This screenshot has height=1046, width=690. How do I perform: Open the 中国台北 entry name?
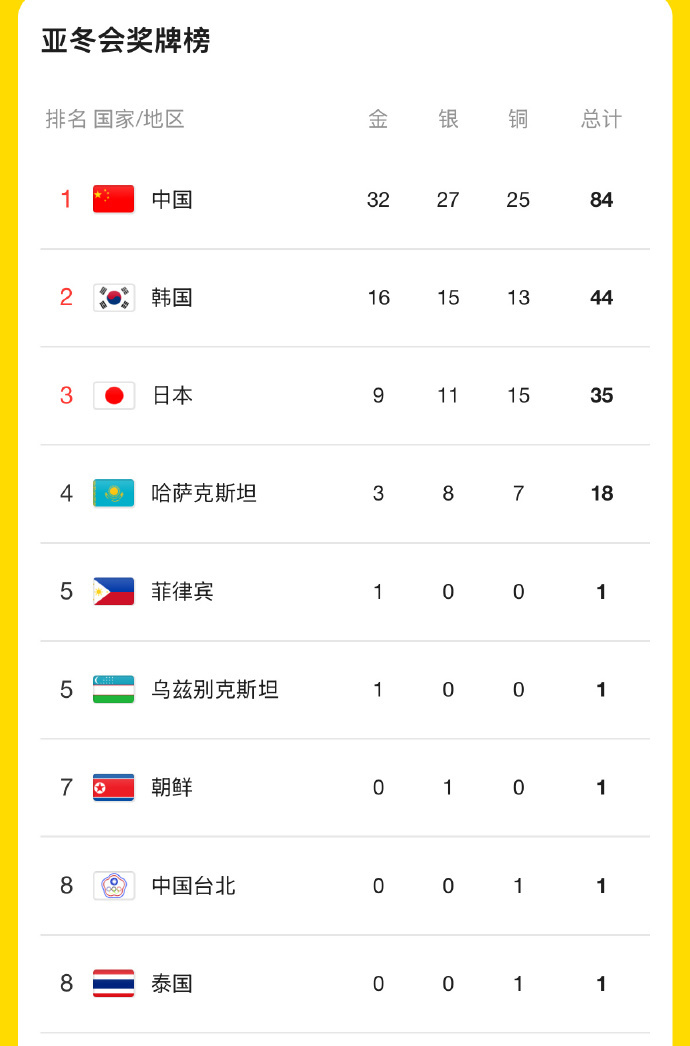pyautogui.click(x=194, y=885)
